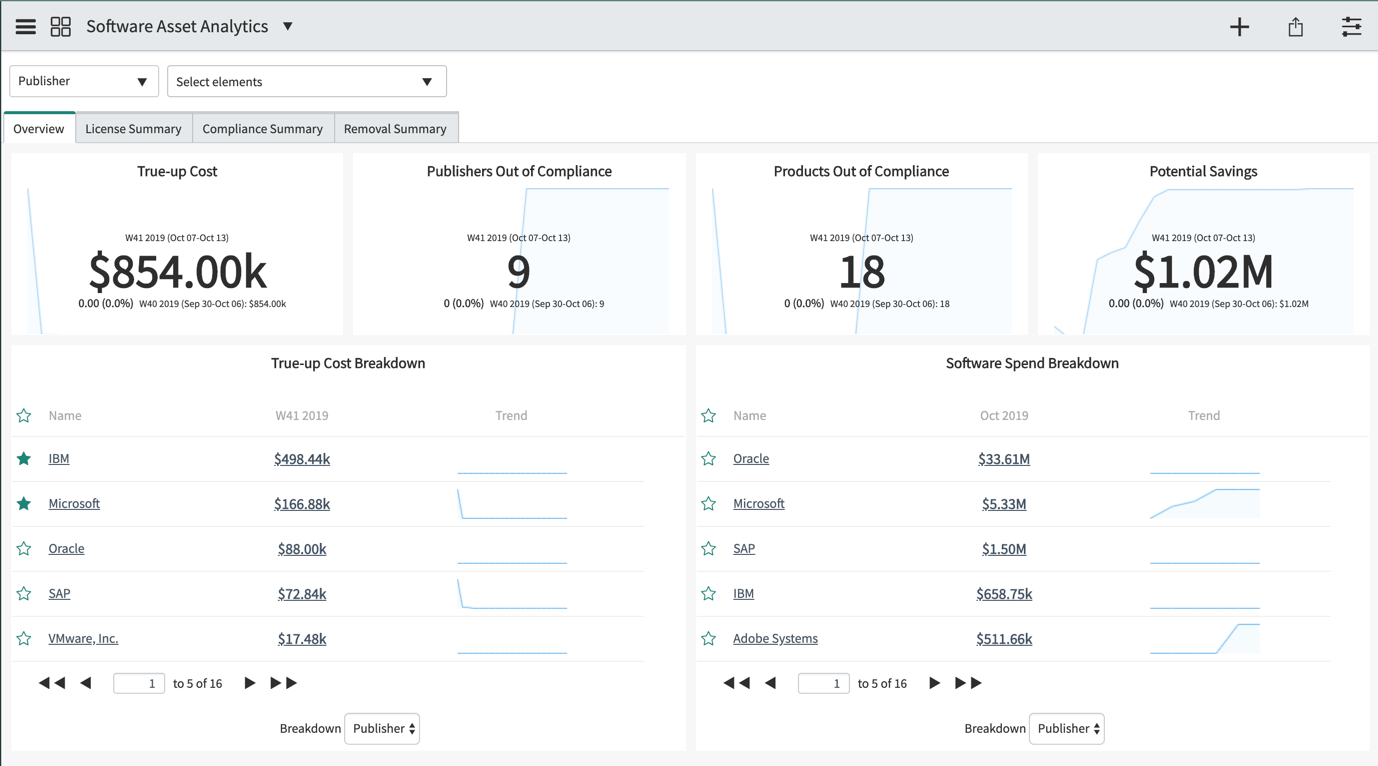
Task: Favorite Oracle in True-up Cost Breakdown
Action: pyautogui.click(x=24, y=549)
